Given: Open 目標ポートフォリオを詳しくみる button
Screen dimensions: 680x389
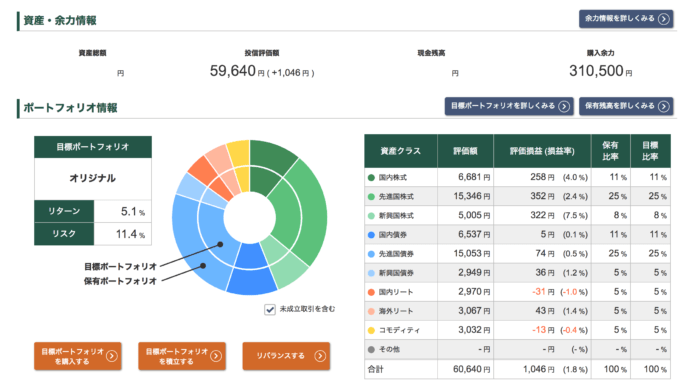Looking at the screenshot, I should pyautogui.click(x=509, y=106).
